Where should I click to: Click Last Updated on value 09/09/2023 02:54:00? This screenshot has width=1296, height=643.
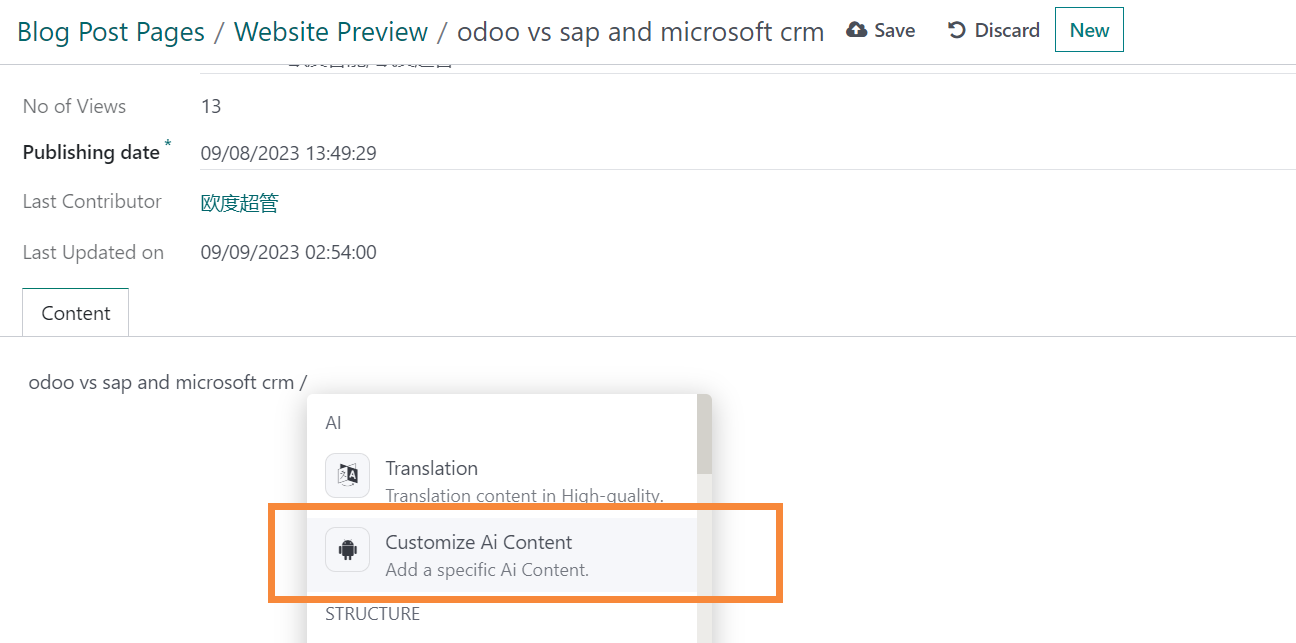pyautogui.click(x=289, y=252)
